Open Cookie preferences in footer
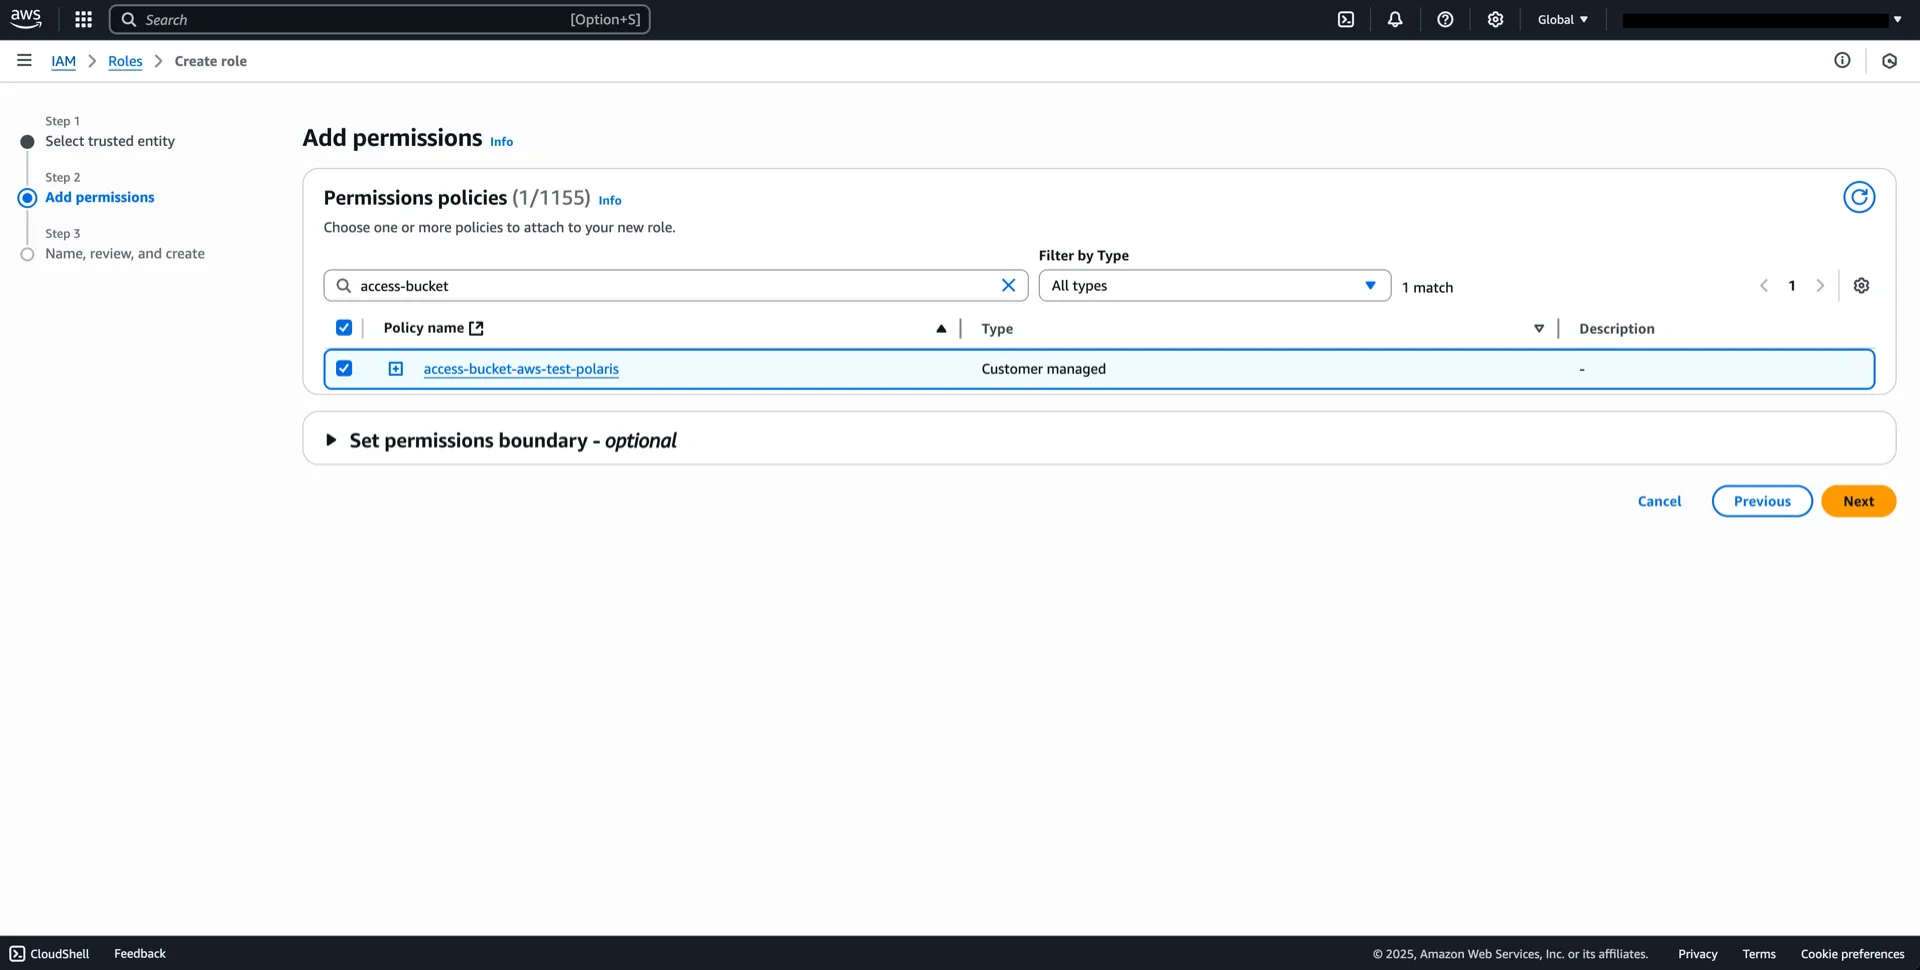The width and height of the screenshot is (1920, 970). click(x=1852, y=953)
